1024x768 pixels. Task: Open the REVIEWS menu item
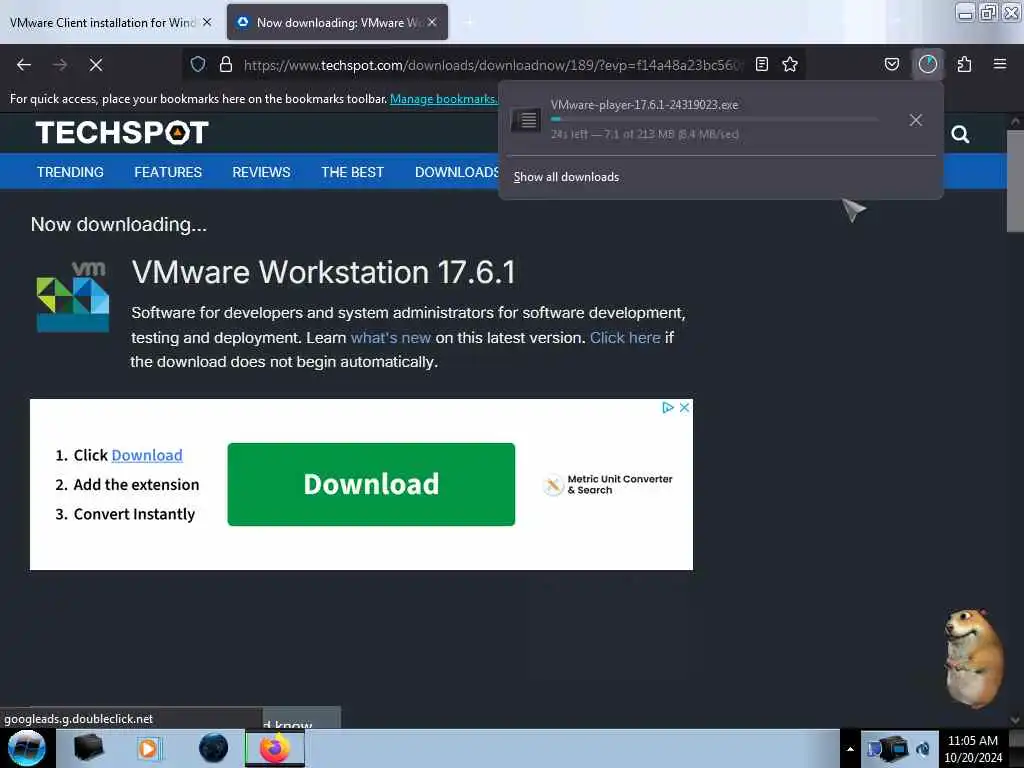(x=261, y=172)
